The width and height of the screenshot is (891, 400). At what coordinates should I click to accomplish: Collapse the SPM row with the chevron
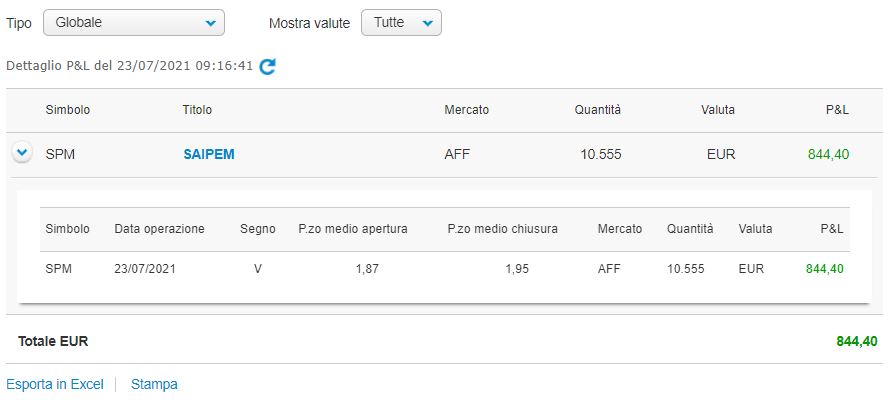click(x=22, y=153)
